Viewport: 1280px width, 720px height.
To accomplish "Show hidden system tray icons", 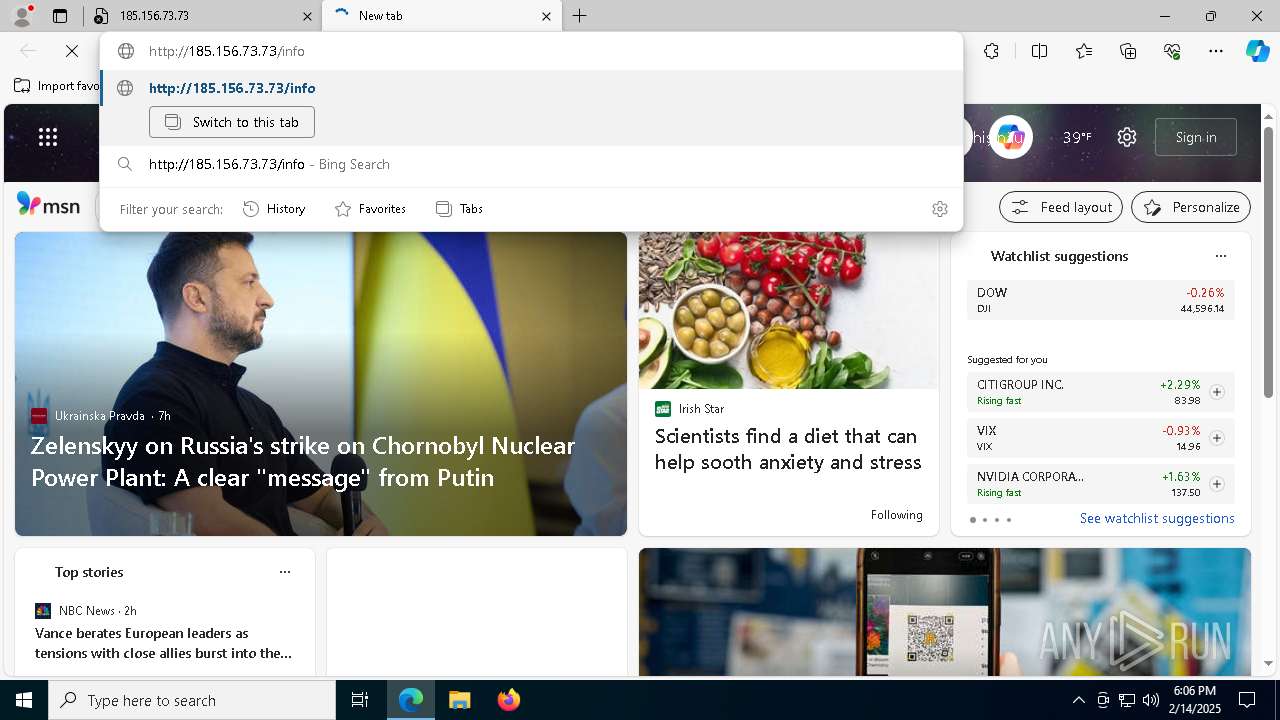I will (x=1078, y=700).
